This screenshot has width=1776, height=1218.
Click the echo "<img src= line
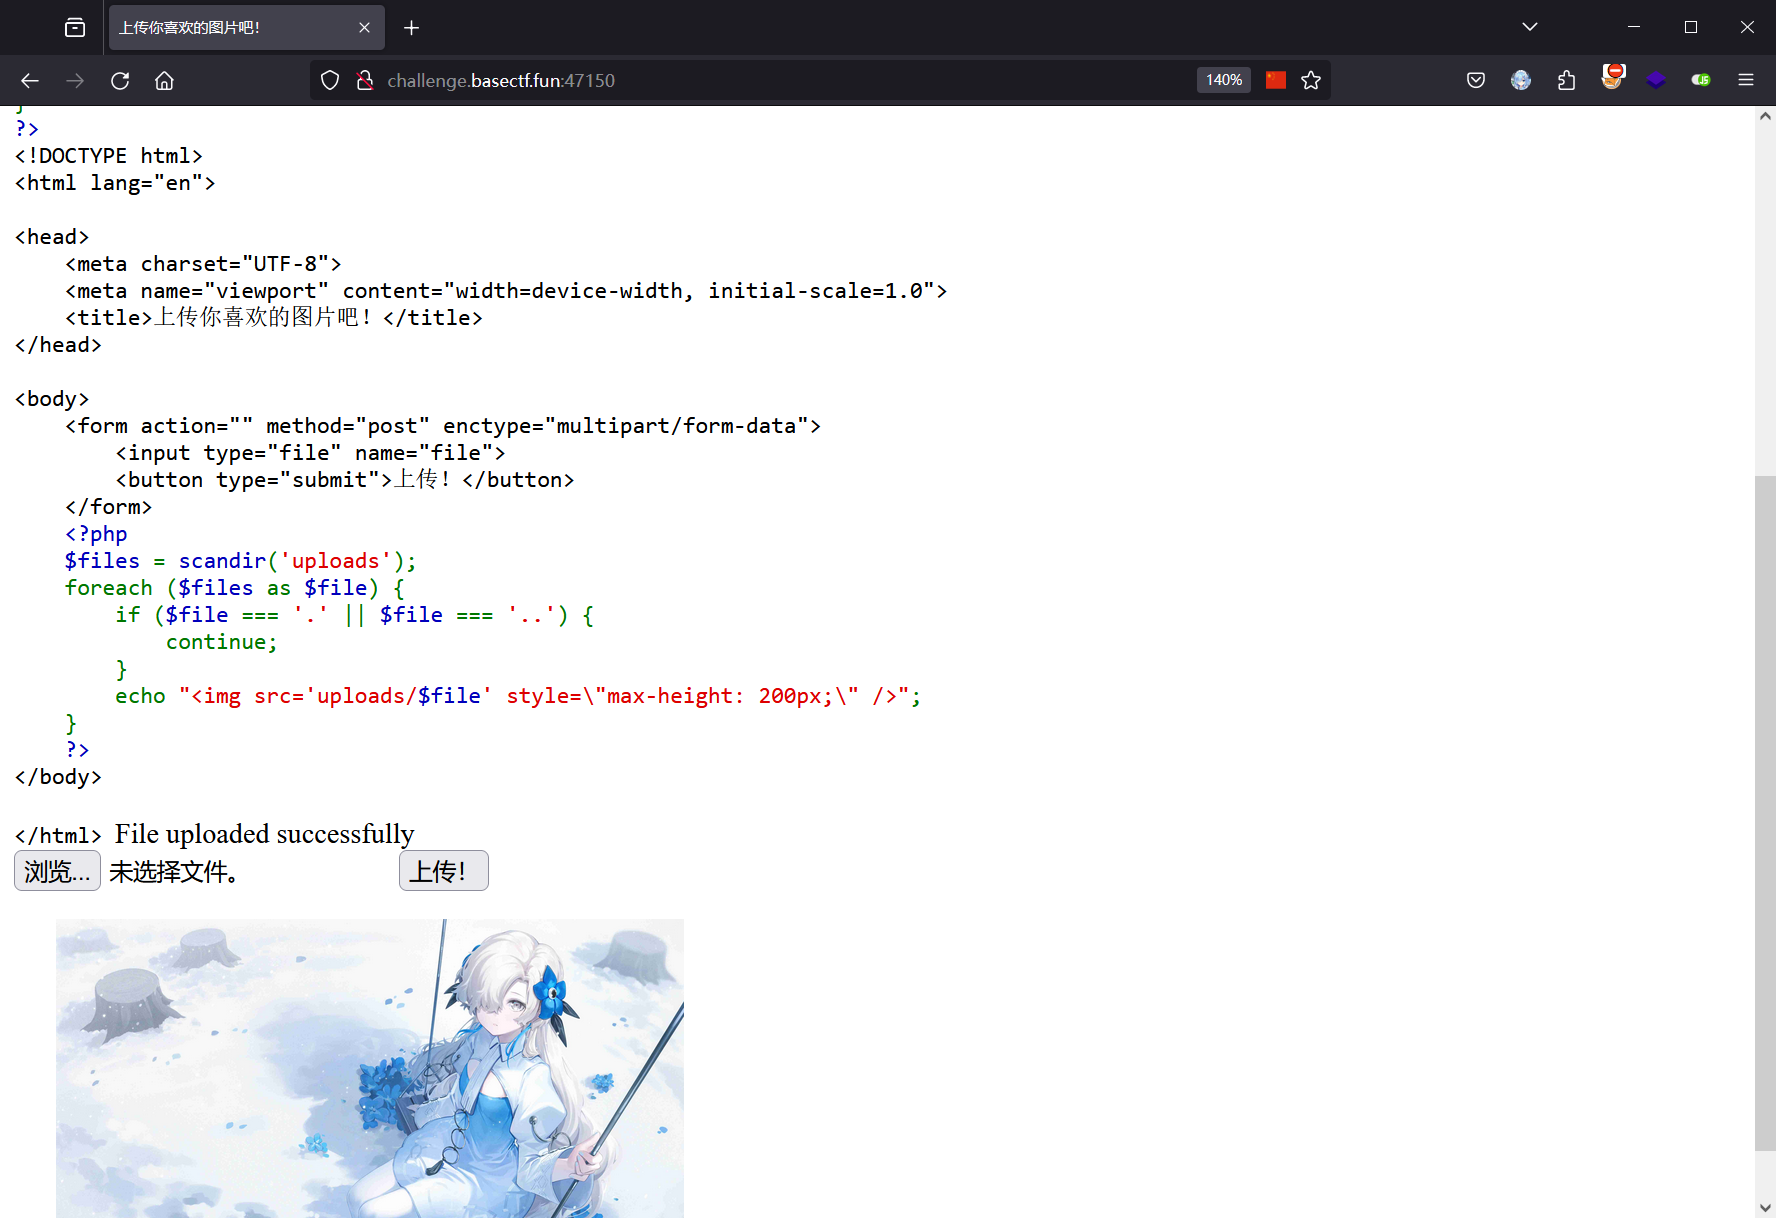click(x=518, y=696)
